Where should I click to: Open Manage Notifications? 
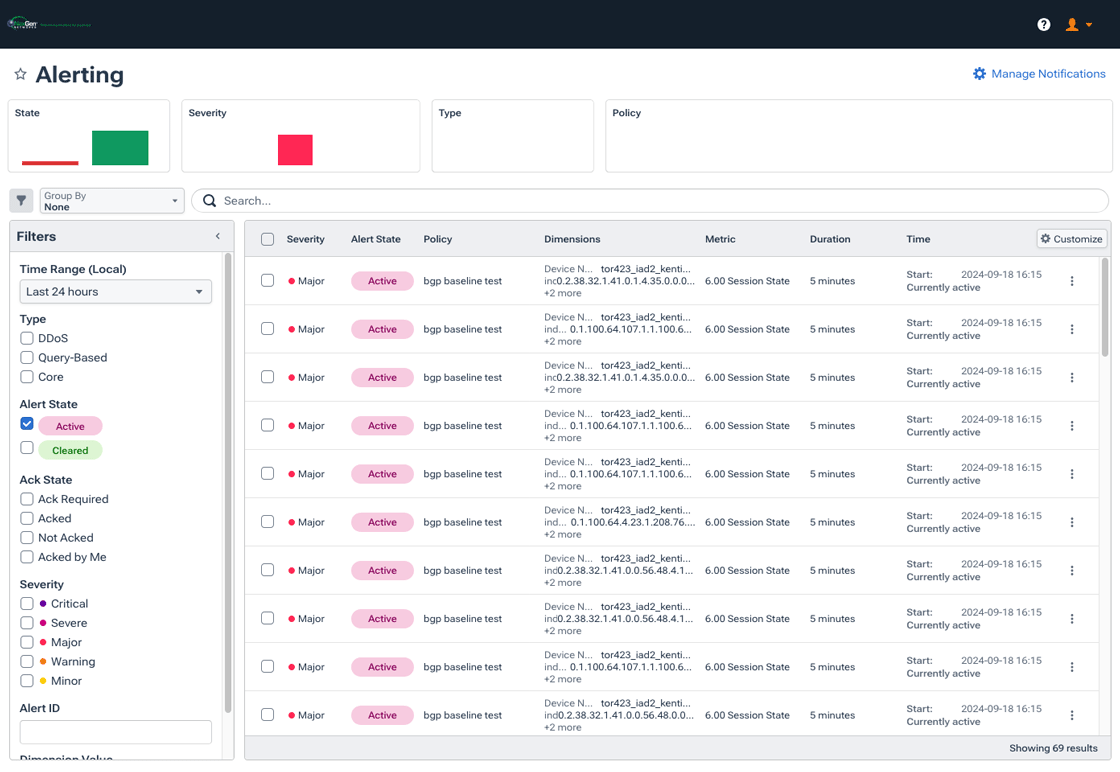point(1048,73)
